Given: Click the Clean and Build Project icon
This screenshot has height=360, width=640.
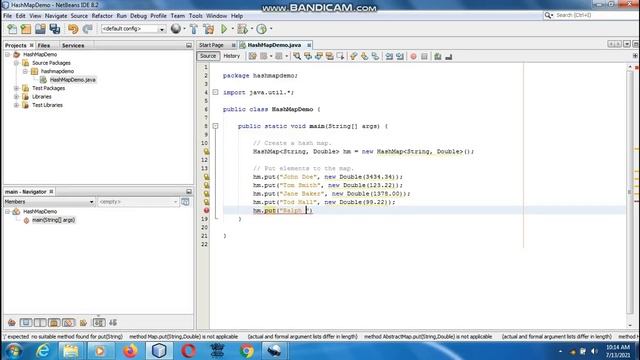Looking at the screenshot, I should (x=209, y=29).
